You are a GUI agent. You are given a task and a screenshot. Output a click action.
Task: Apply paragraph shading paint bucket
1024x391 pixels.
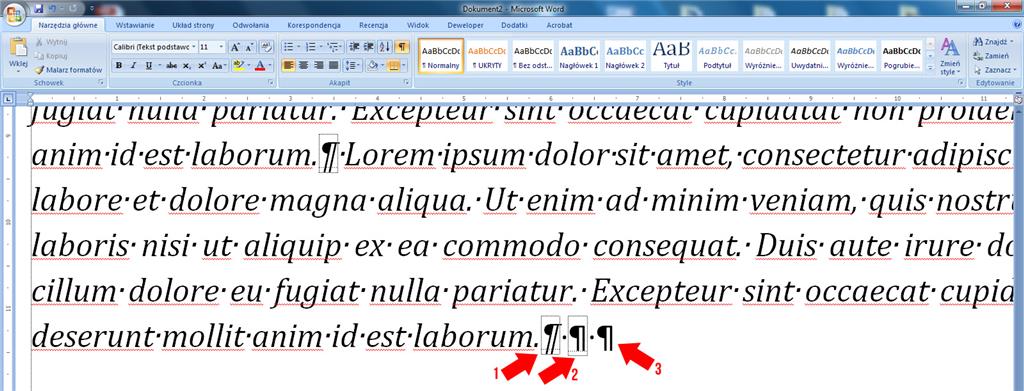click(x=372, y=65)
